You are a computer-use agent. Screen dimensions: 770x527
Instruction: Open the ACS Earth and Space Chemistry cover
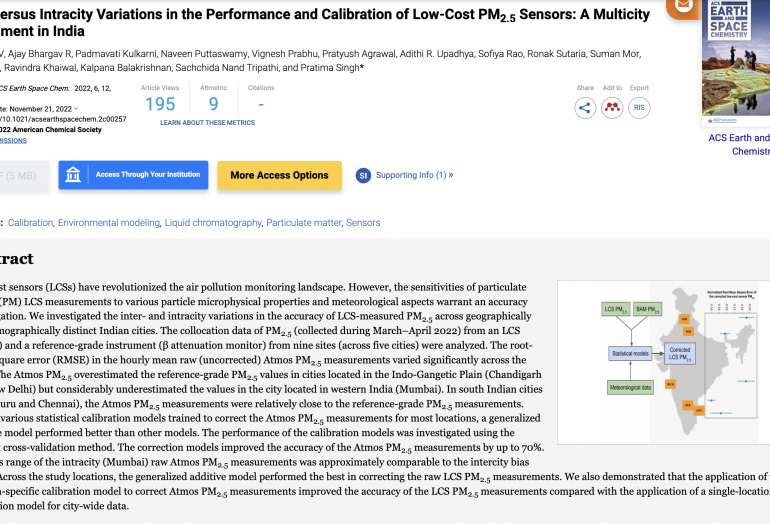[x=737, y=60]
